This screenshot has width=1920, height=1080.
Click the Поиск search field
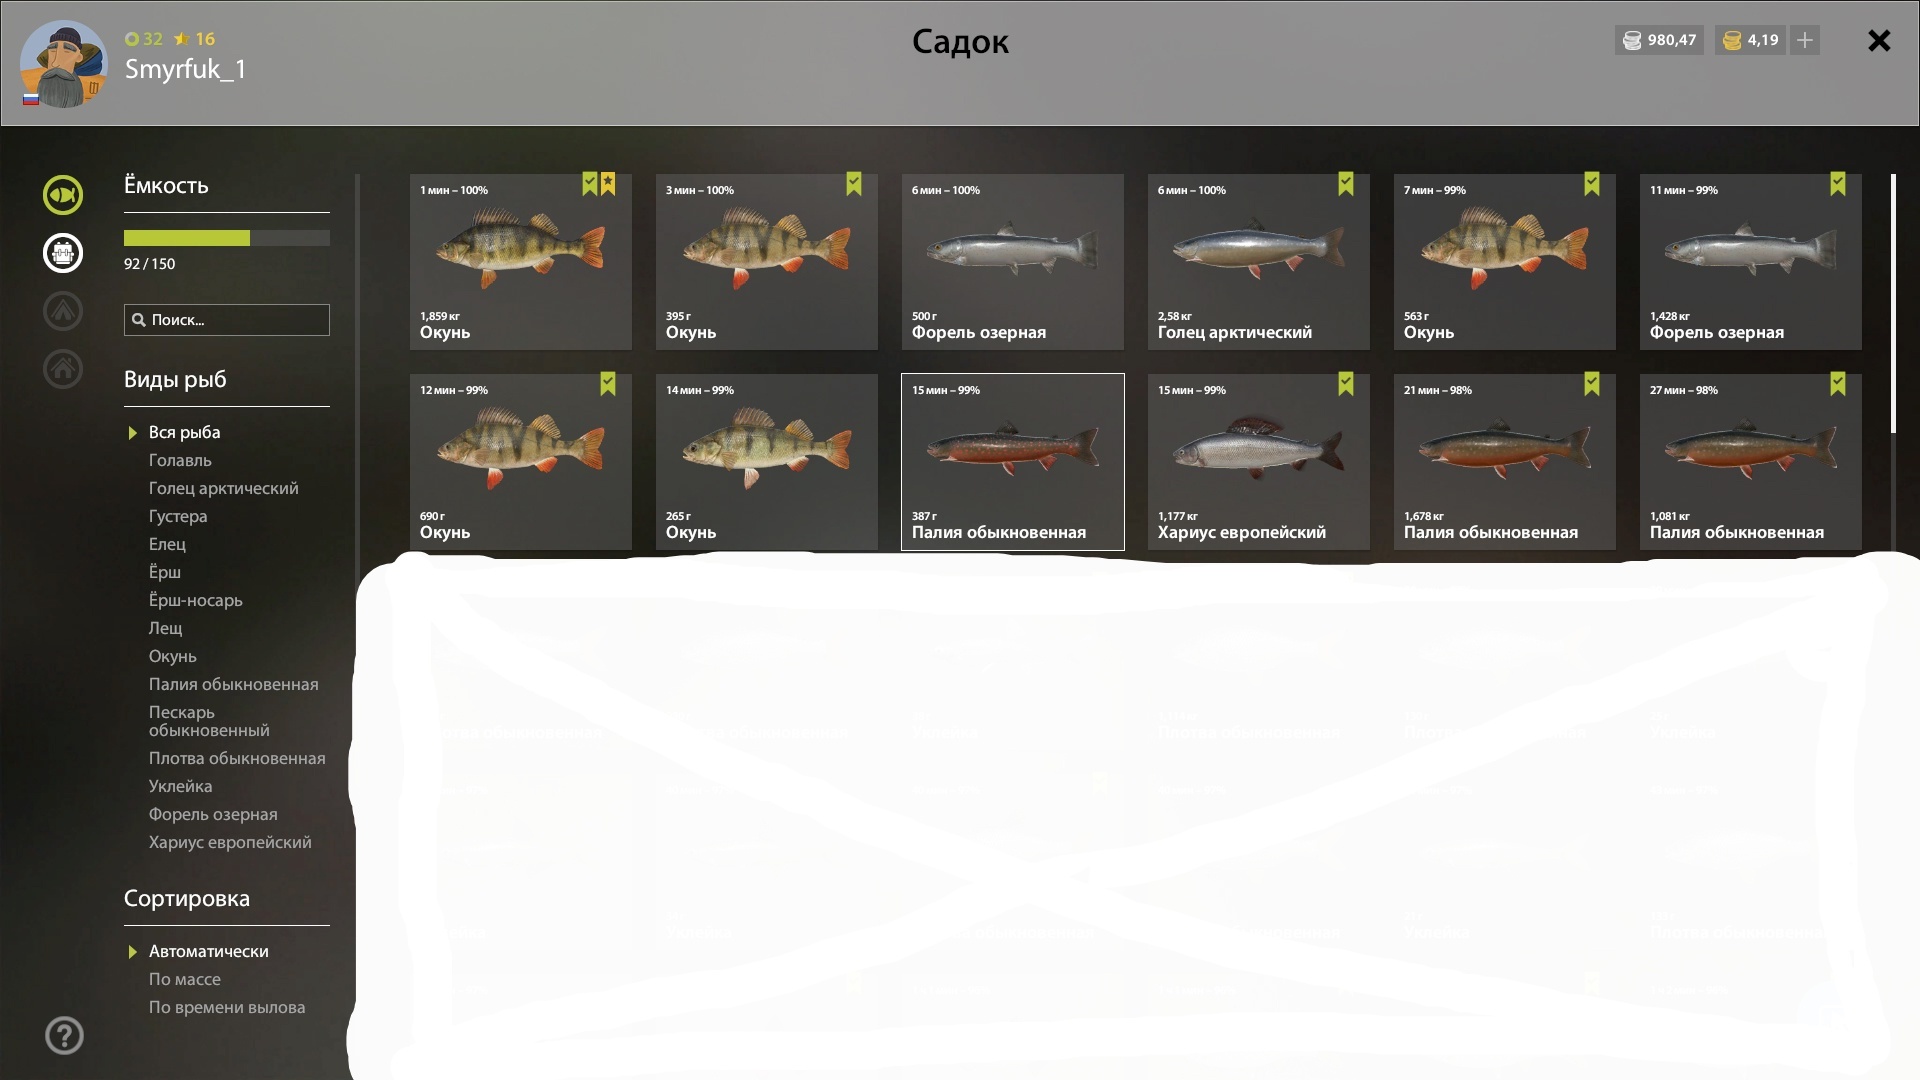click(x=227, y=320)
